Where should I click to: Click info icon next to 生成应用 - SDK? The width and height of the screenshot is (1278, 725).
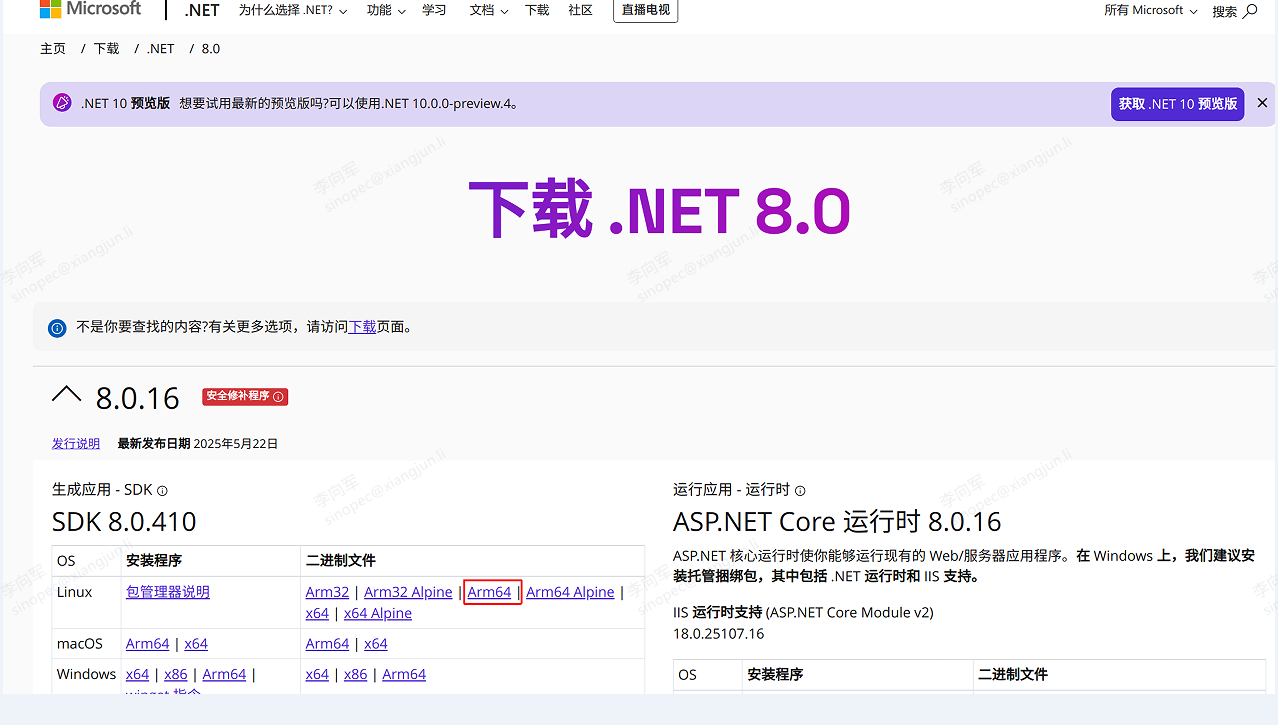(x=162, y=490)
